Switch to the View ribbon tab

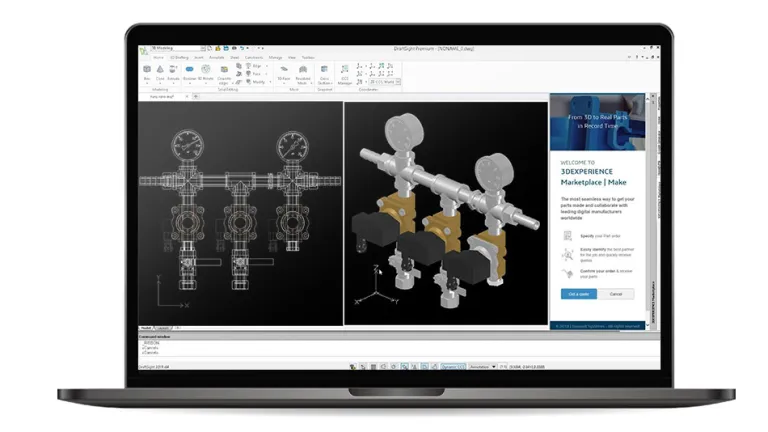point(291,57)
